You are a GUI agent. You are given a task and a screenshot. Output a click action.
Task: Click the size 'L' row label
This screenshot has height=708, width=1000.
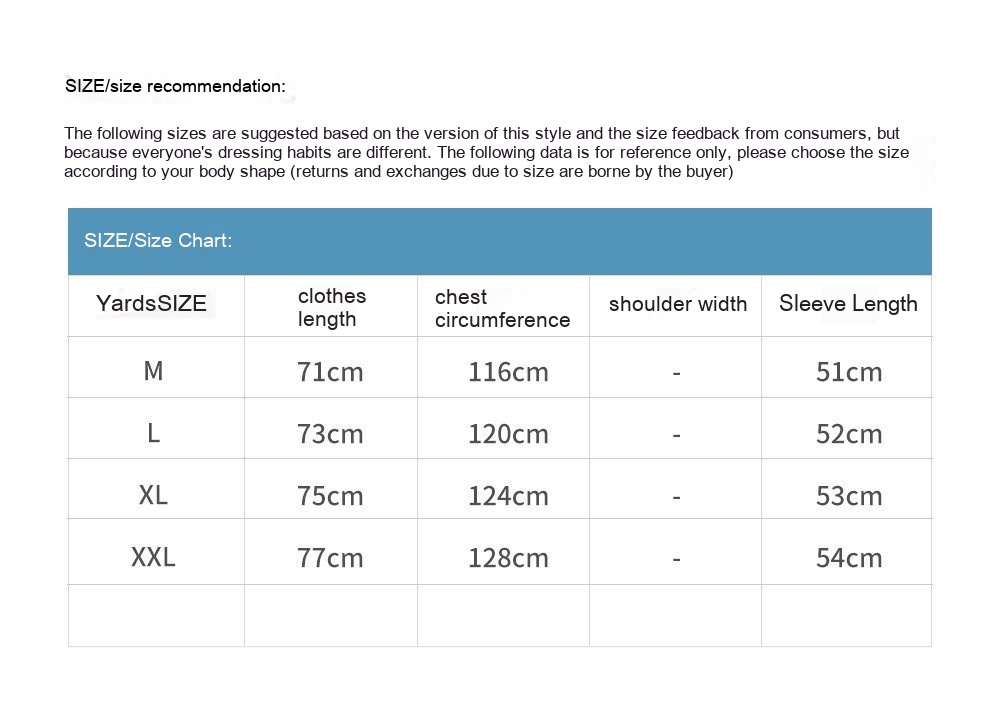[x=153, y=433]
